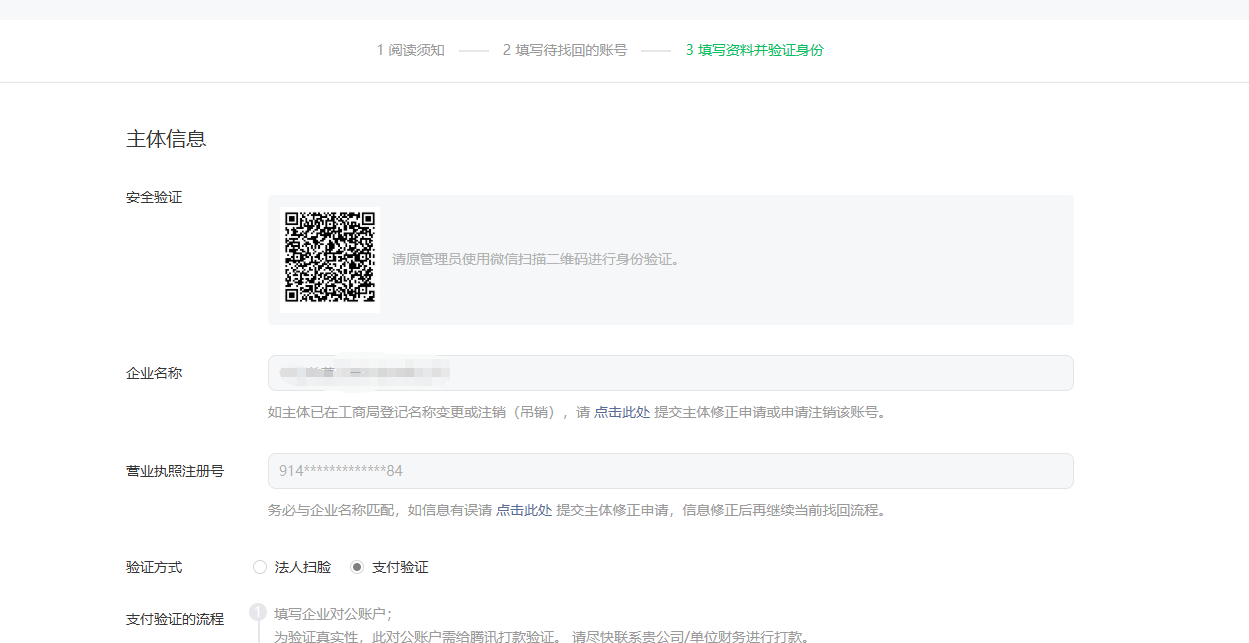The height and width of the screenshot is (643, 1249).
Task: Click step 1 circle icon in payment flow
Action: coord(257,612)
